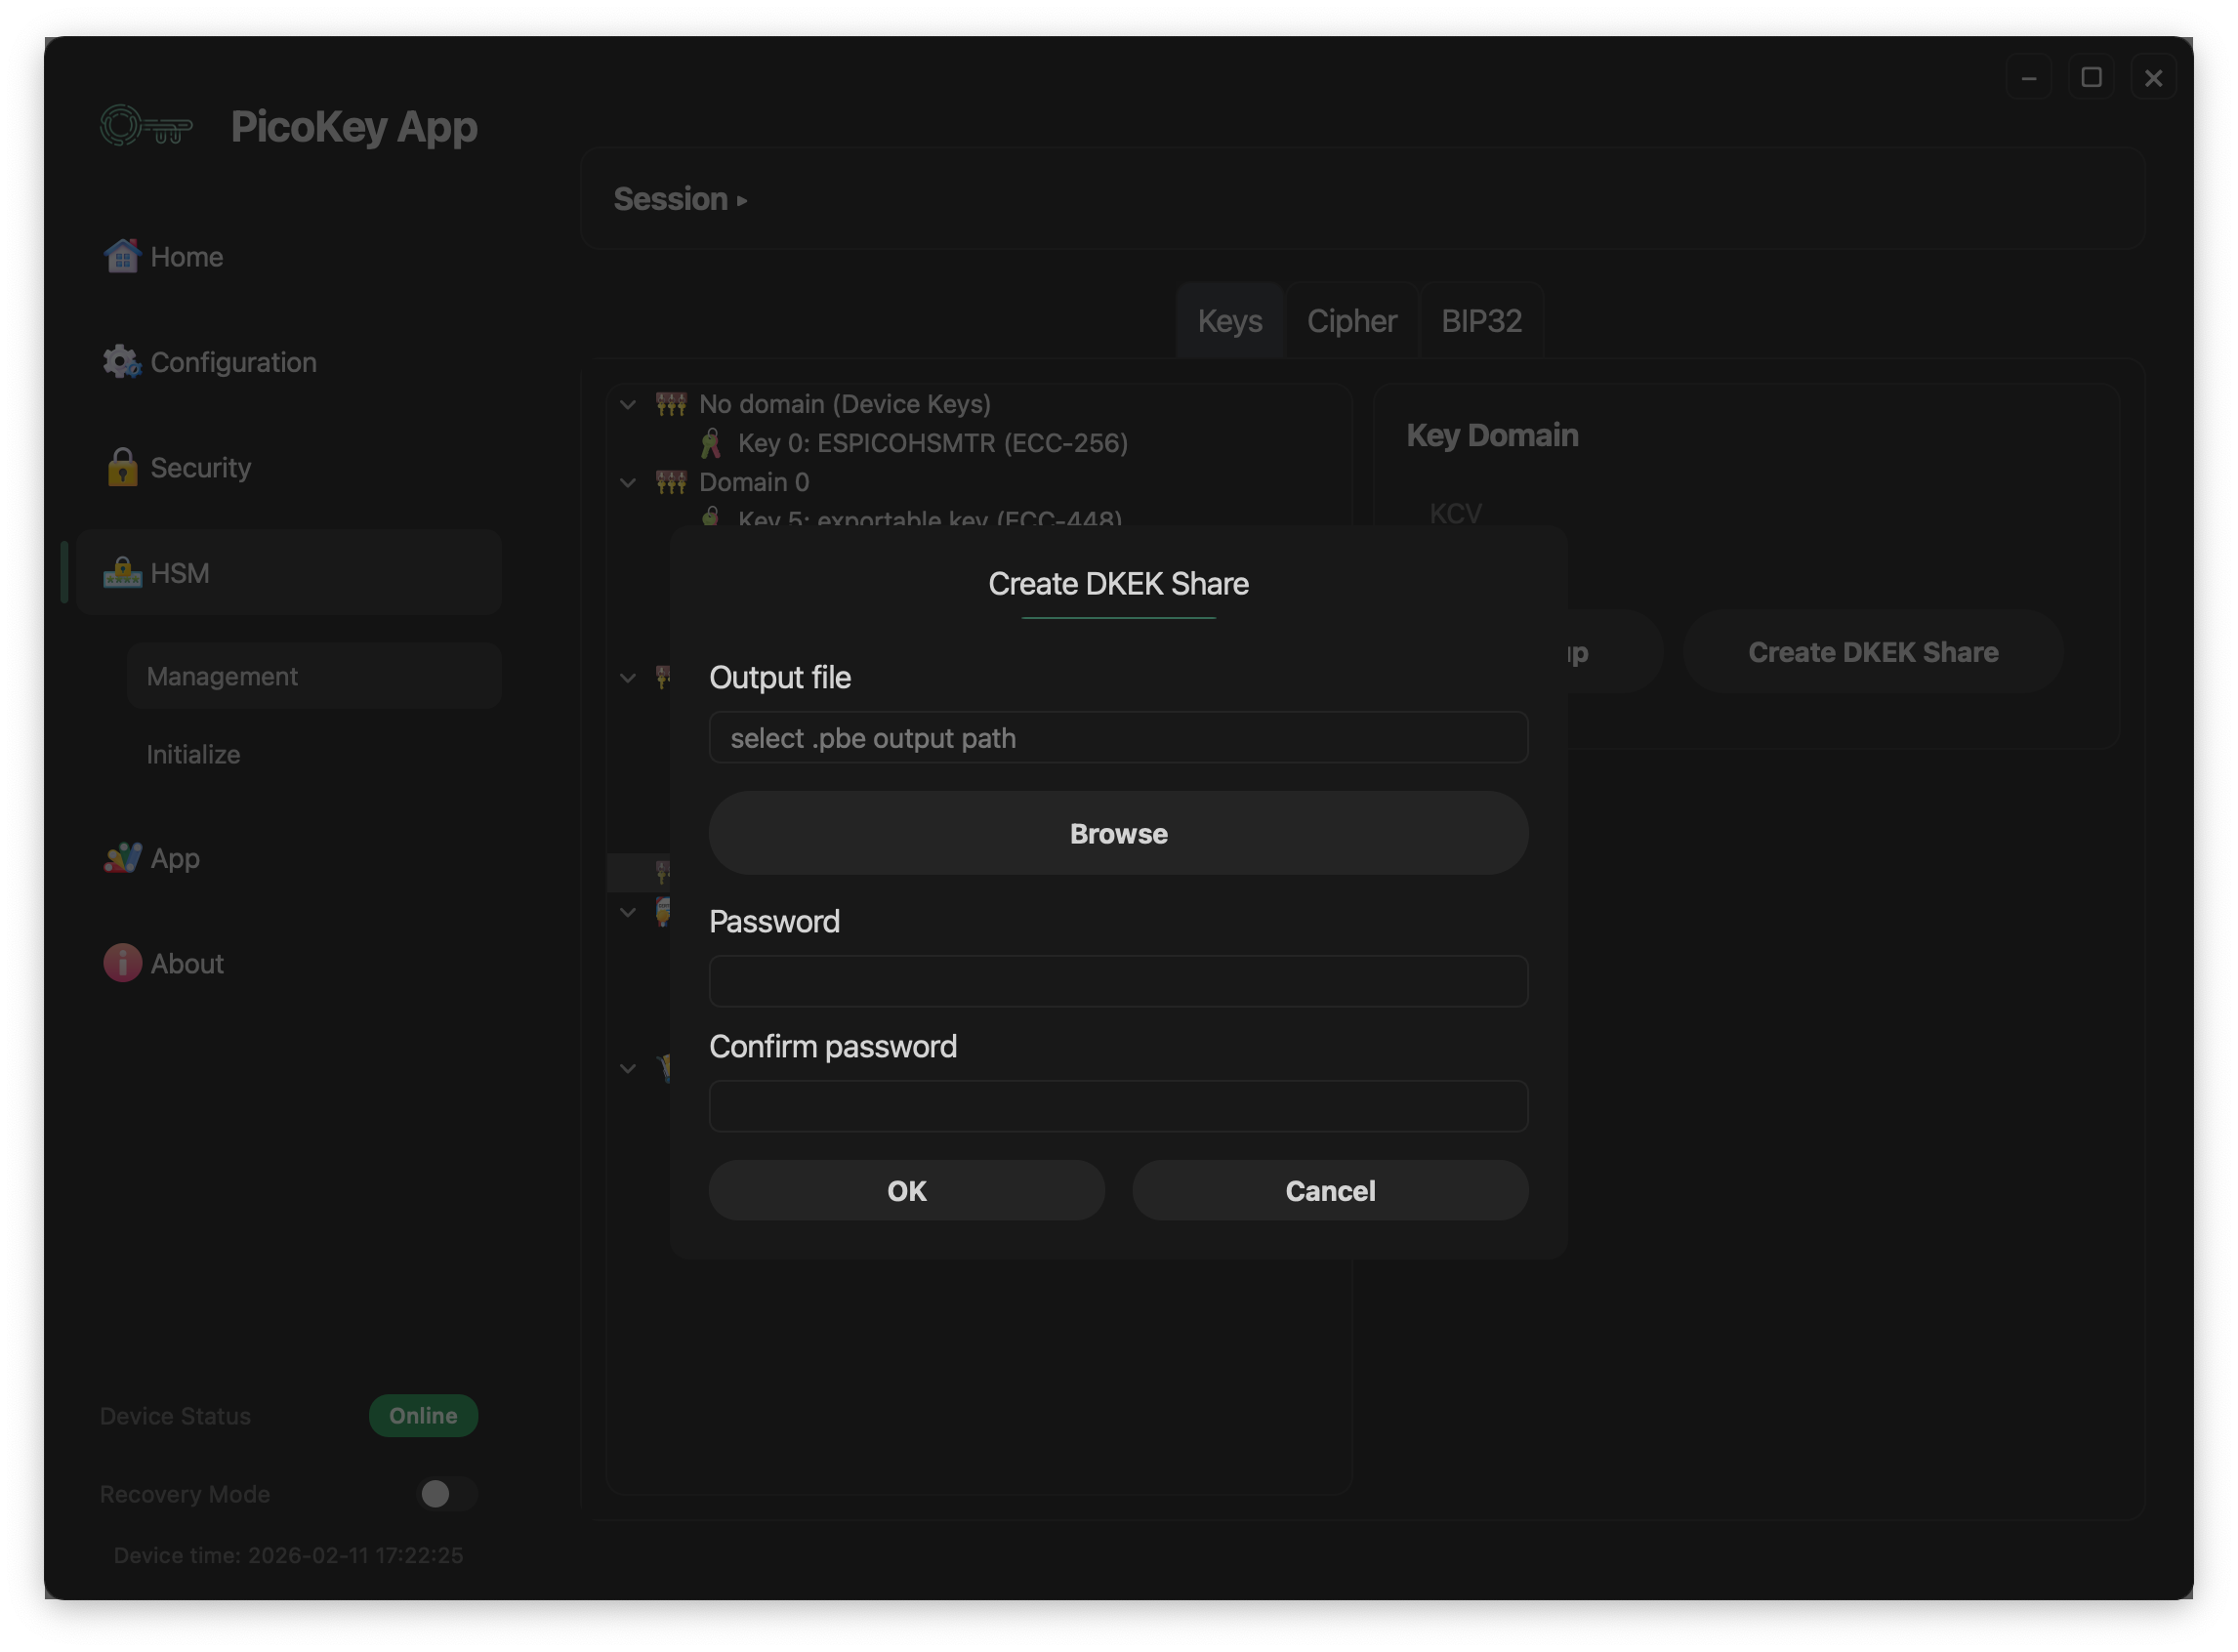The width and height of the screenshot is (2238, 1652).
Task: Collapse the Domain 0 tree node
Action: pyautogui.click(x=628, y=482)
